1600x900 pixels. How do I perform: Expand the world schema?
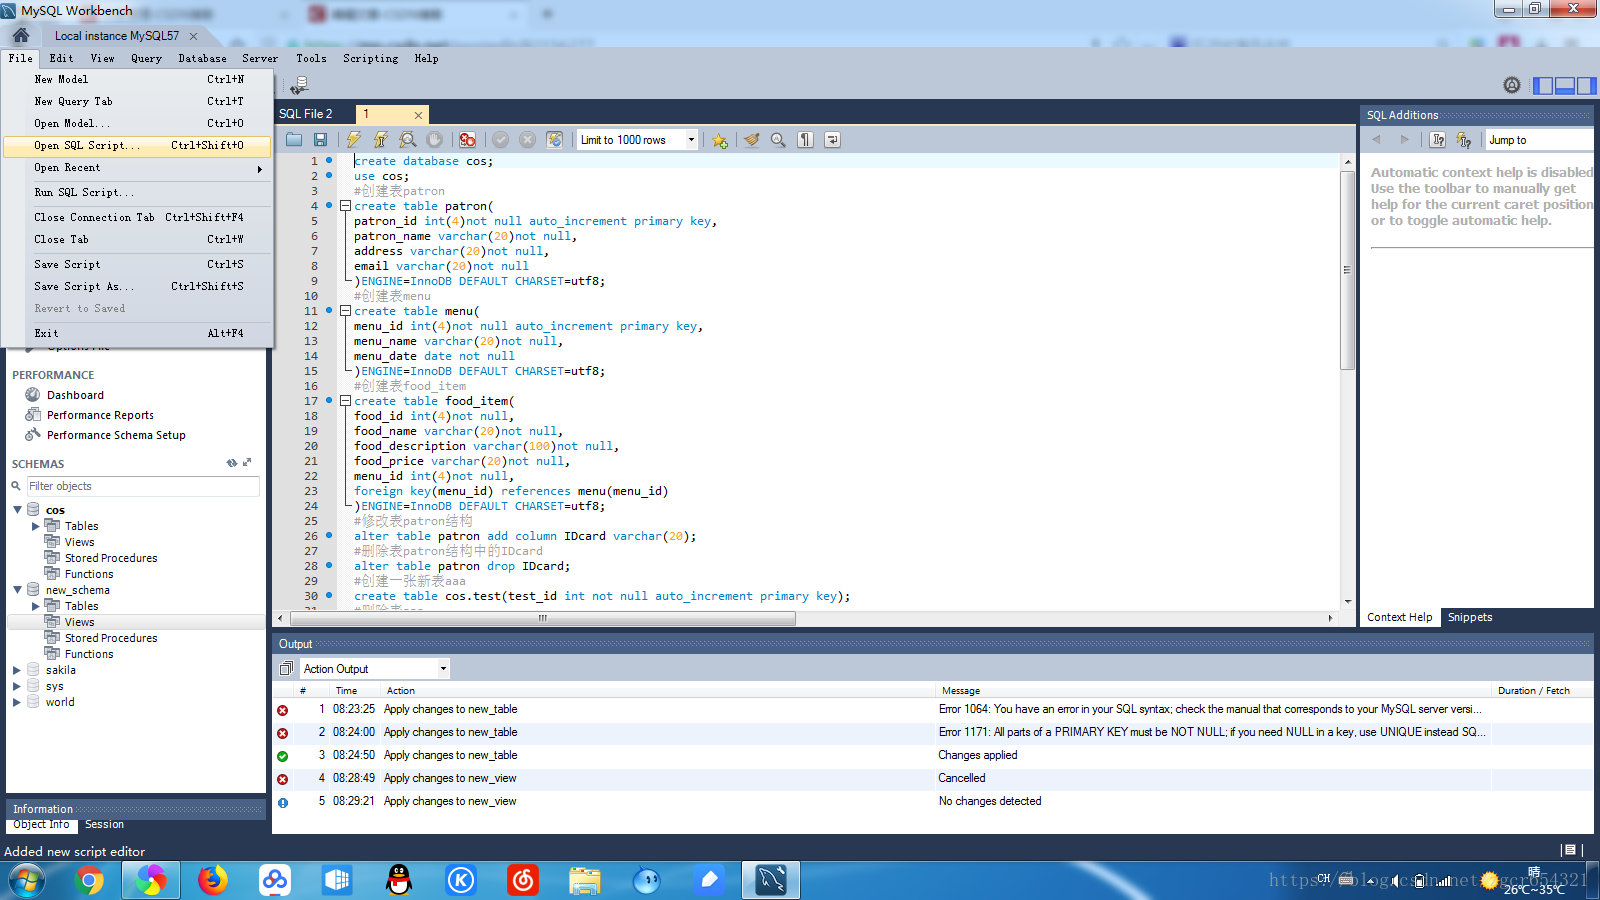[x=17, y=702]
